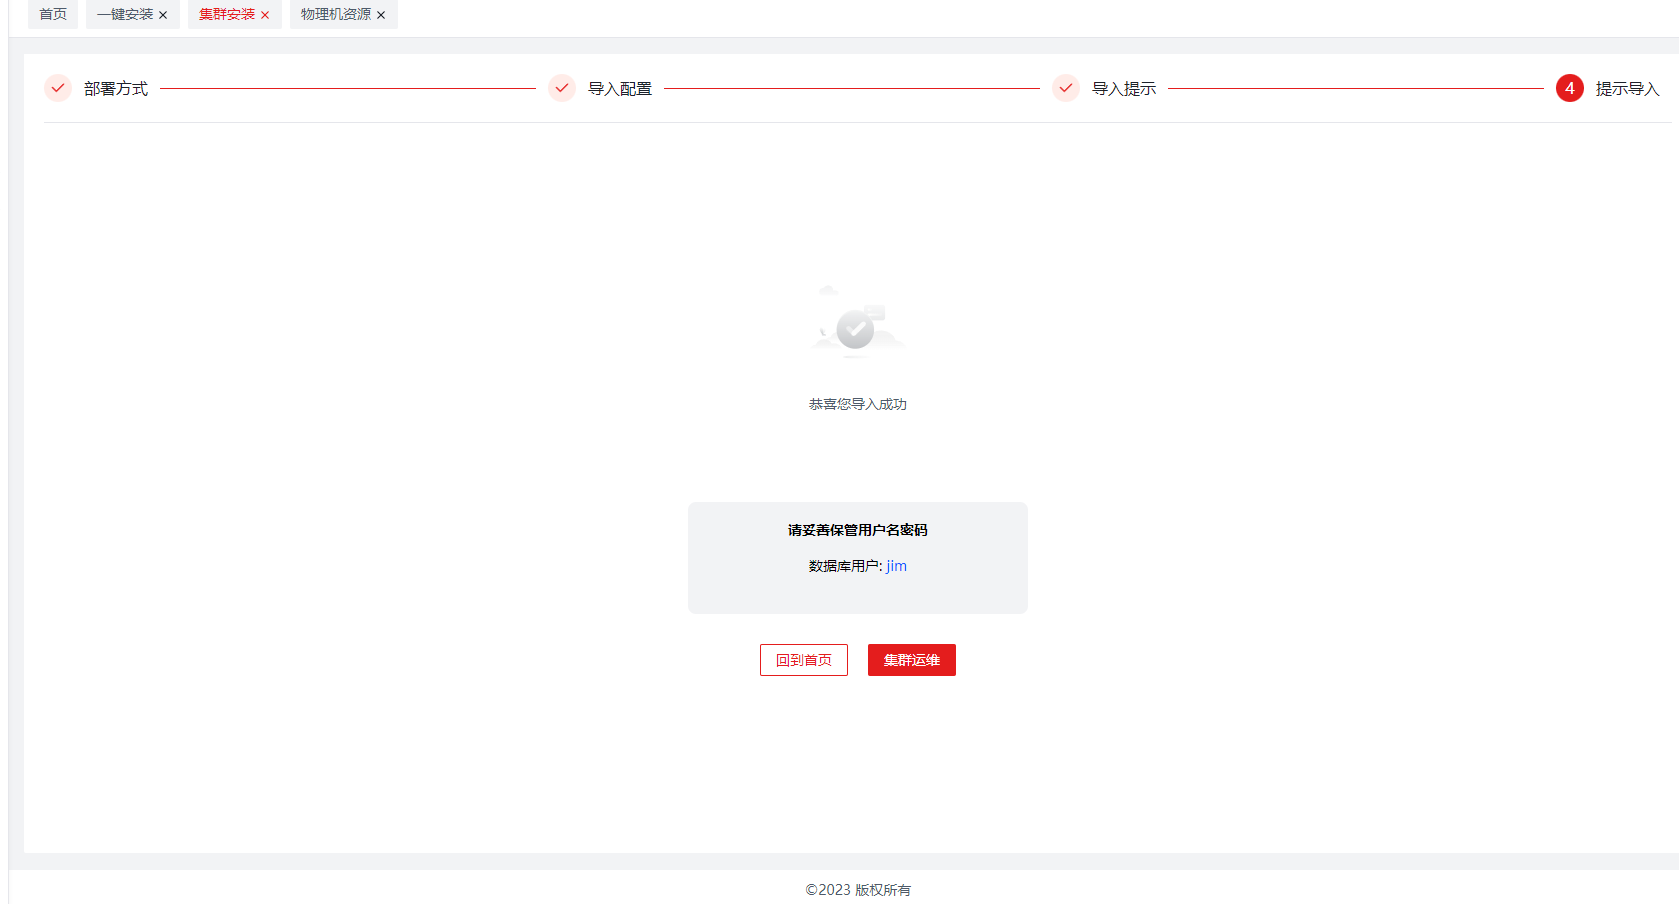The image size is (1679, 904).
Task: Click the import success checkmark illustration
Action: coord(856,327)
